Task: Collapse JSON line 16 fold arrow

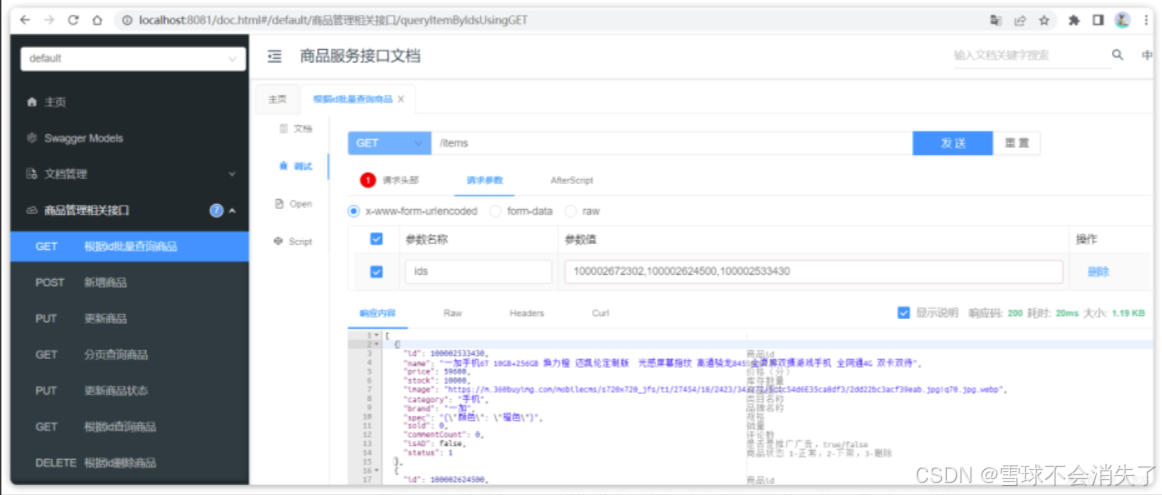Action: [x=376, y=471]
